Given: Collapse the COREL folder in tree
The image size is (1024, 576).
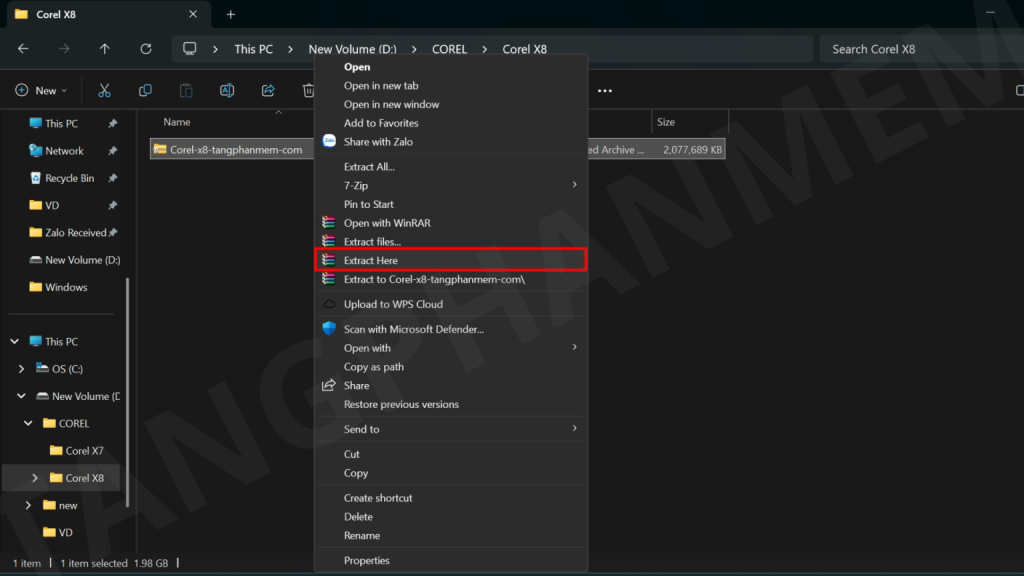Looking at the screenshot, I should 29,423.
